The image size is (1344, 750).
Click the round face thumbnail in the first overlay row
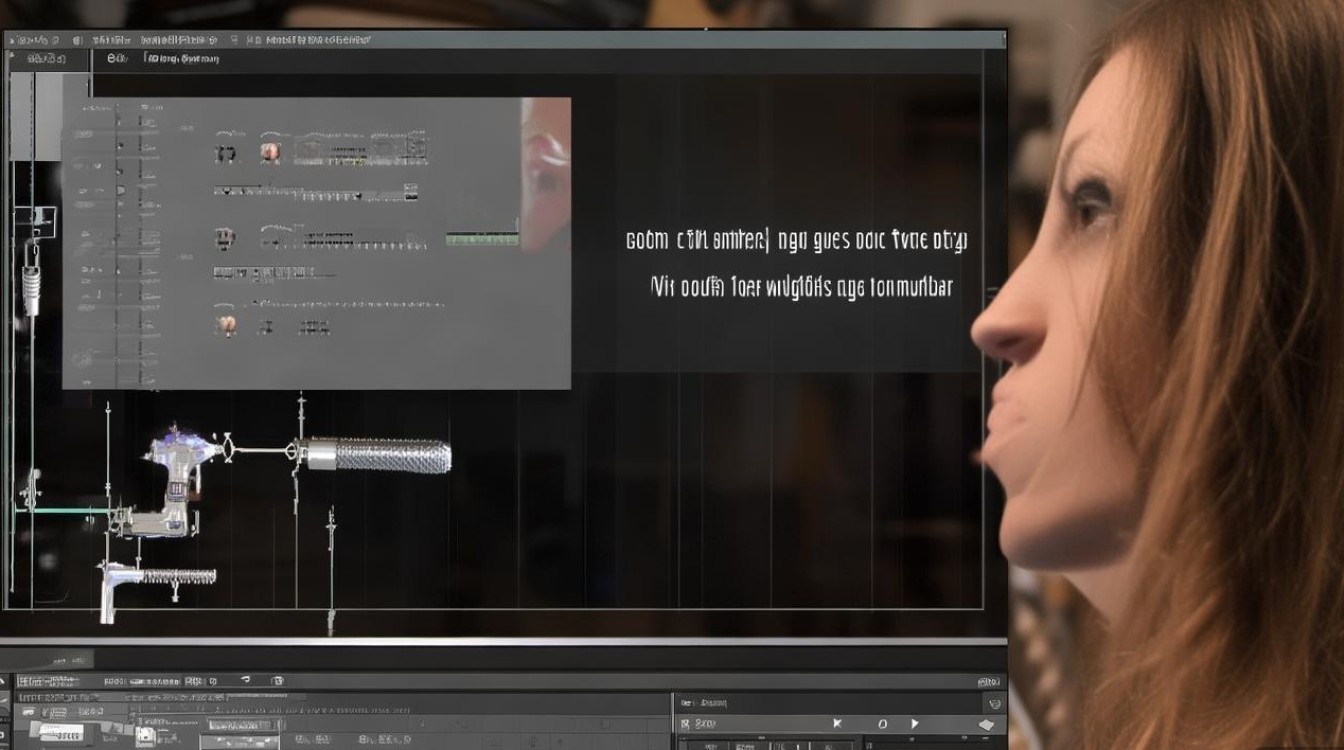[269, 152]
